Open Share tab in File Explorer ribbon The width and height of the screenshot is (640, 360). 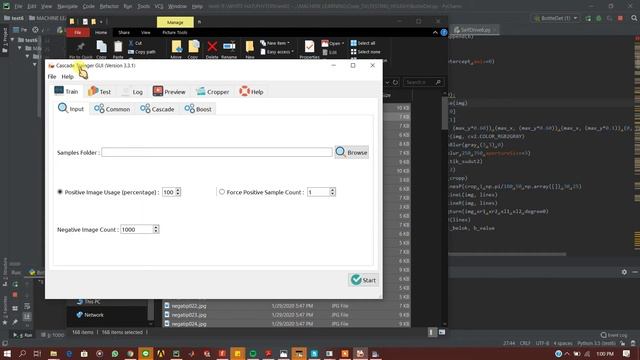(124, 33)
